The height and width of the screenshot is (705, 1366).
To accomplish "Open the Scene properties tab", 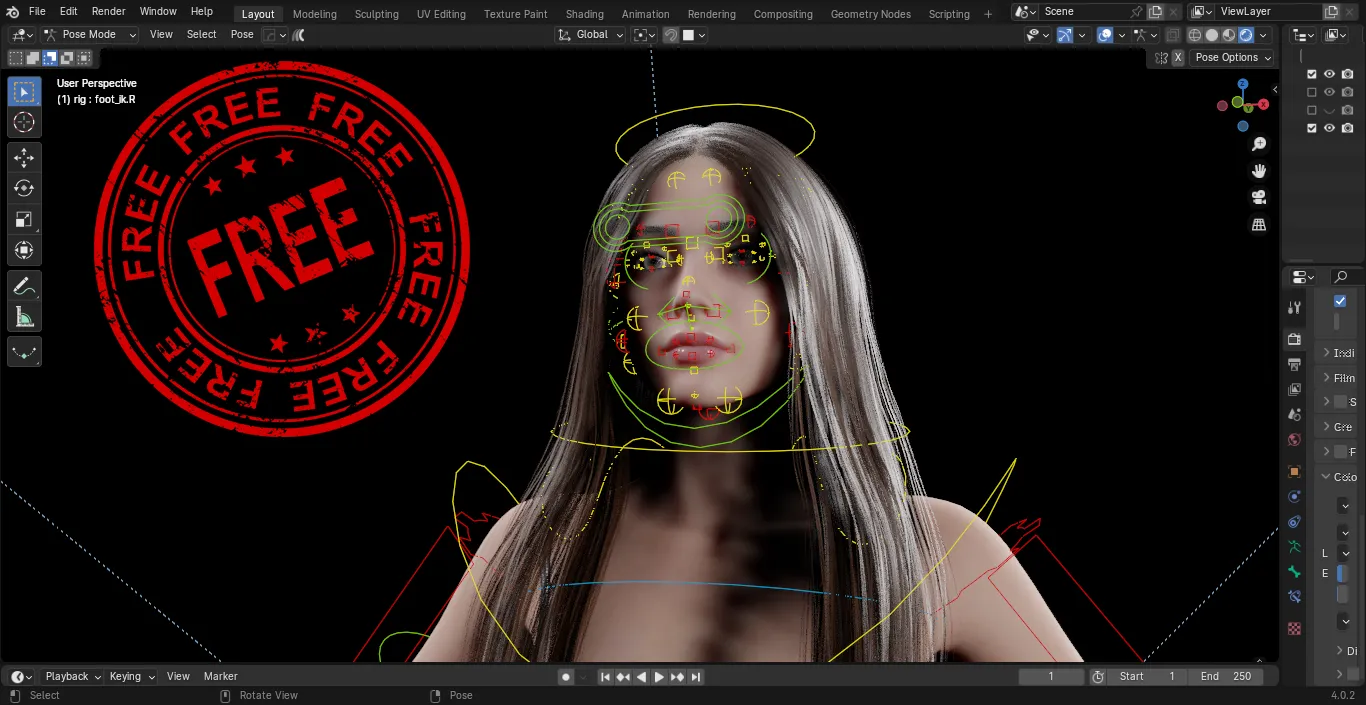I will (1295, 415).
